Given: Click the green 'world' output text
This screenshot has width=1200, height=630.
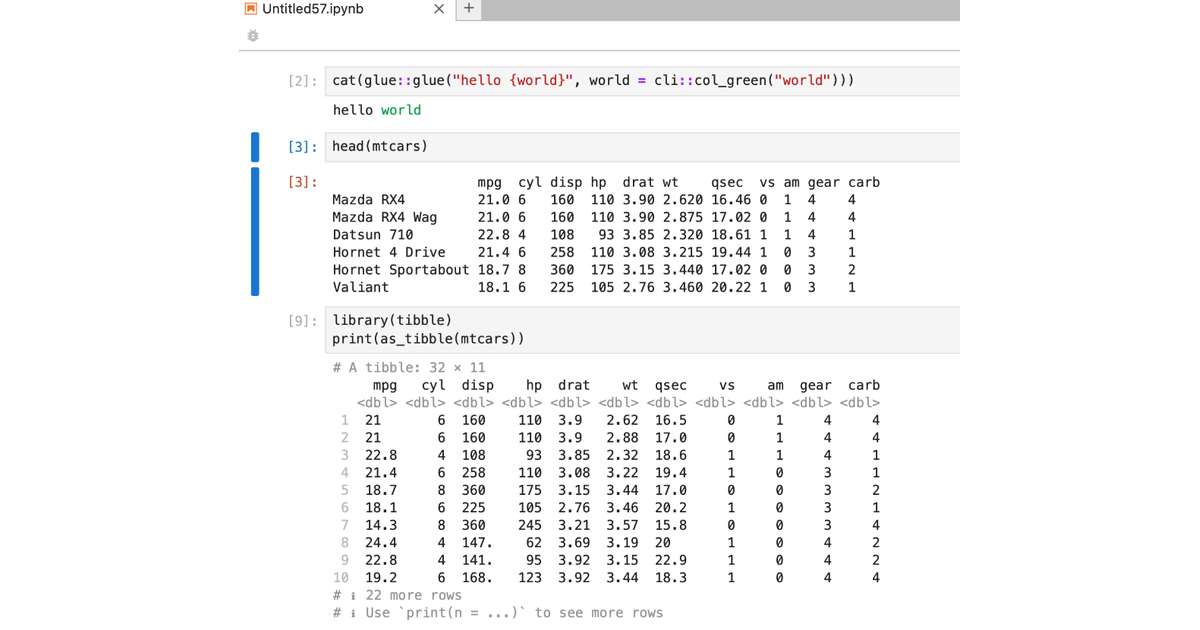Looking at the screenshot, I should click(401, 110).
